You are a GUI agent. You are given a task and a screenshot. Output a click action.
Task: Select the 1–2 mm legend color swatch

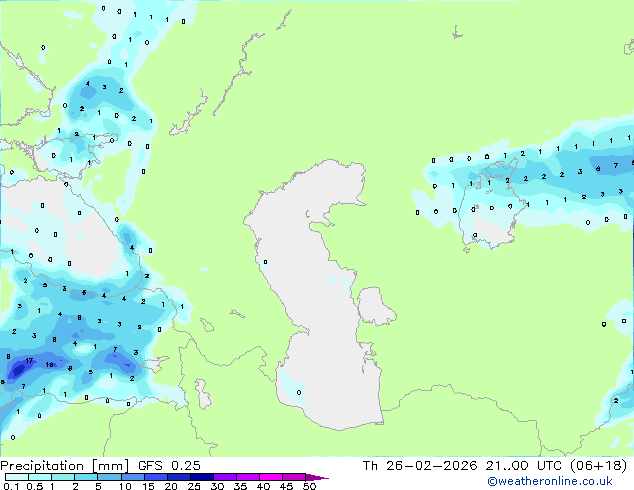point(63,477)
